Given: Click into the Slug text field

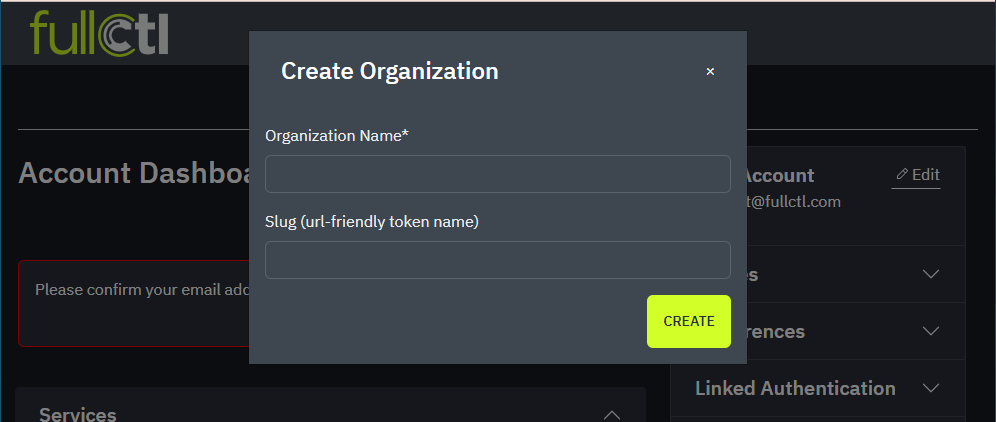Looking at the screenshot, I should pyautogui.click(x=497, y=260).
